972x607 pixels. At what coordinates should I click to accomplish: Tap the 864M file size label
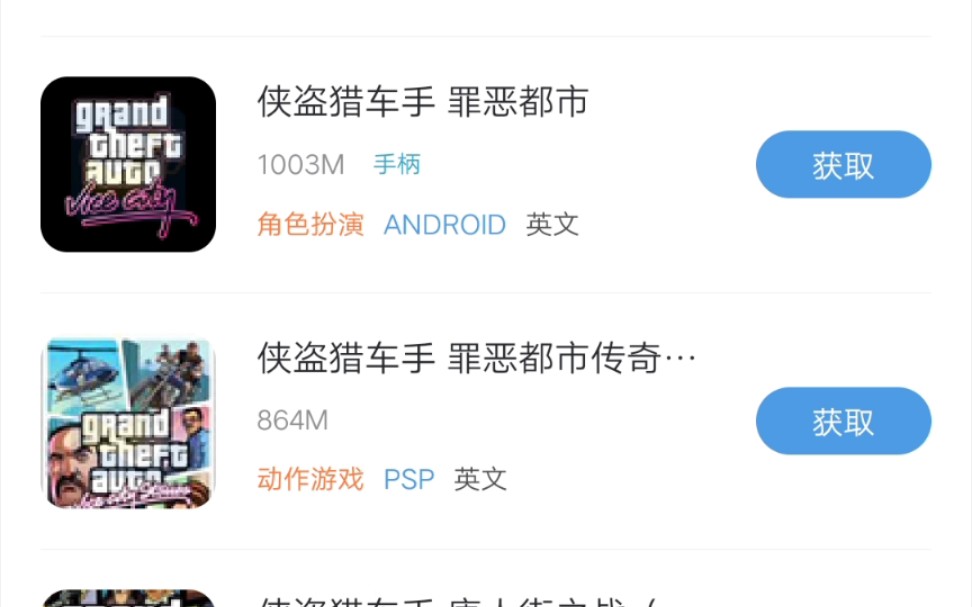pos(293,420)
